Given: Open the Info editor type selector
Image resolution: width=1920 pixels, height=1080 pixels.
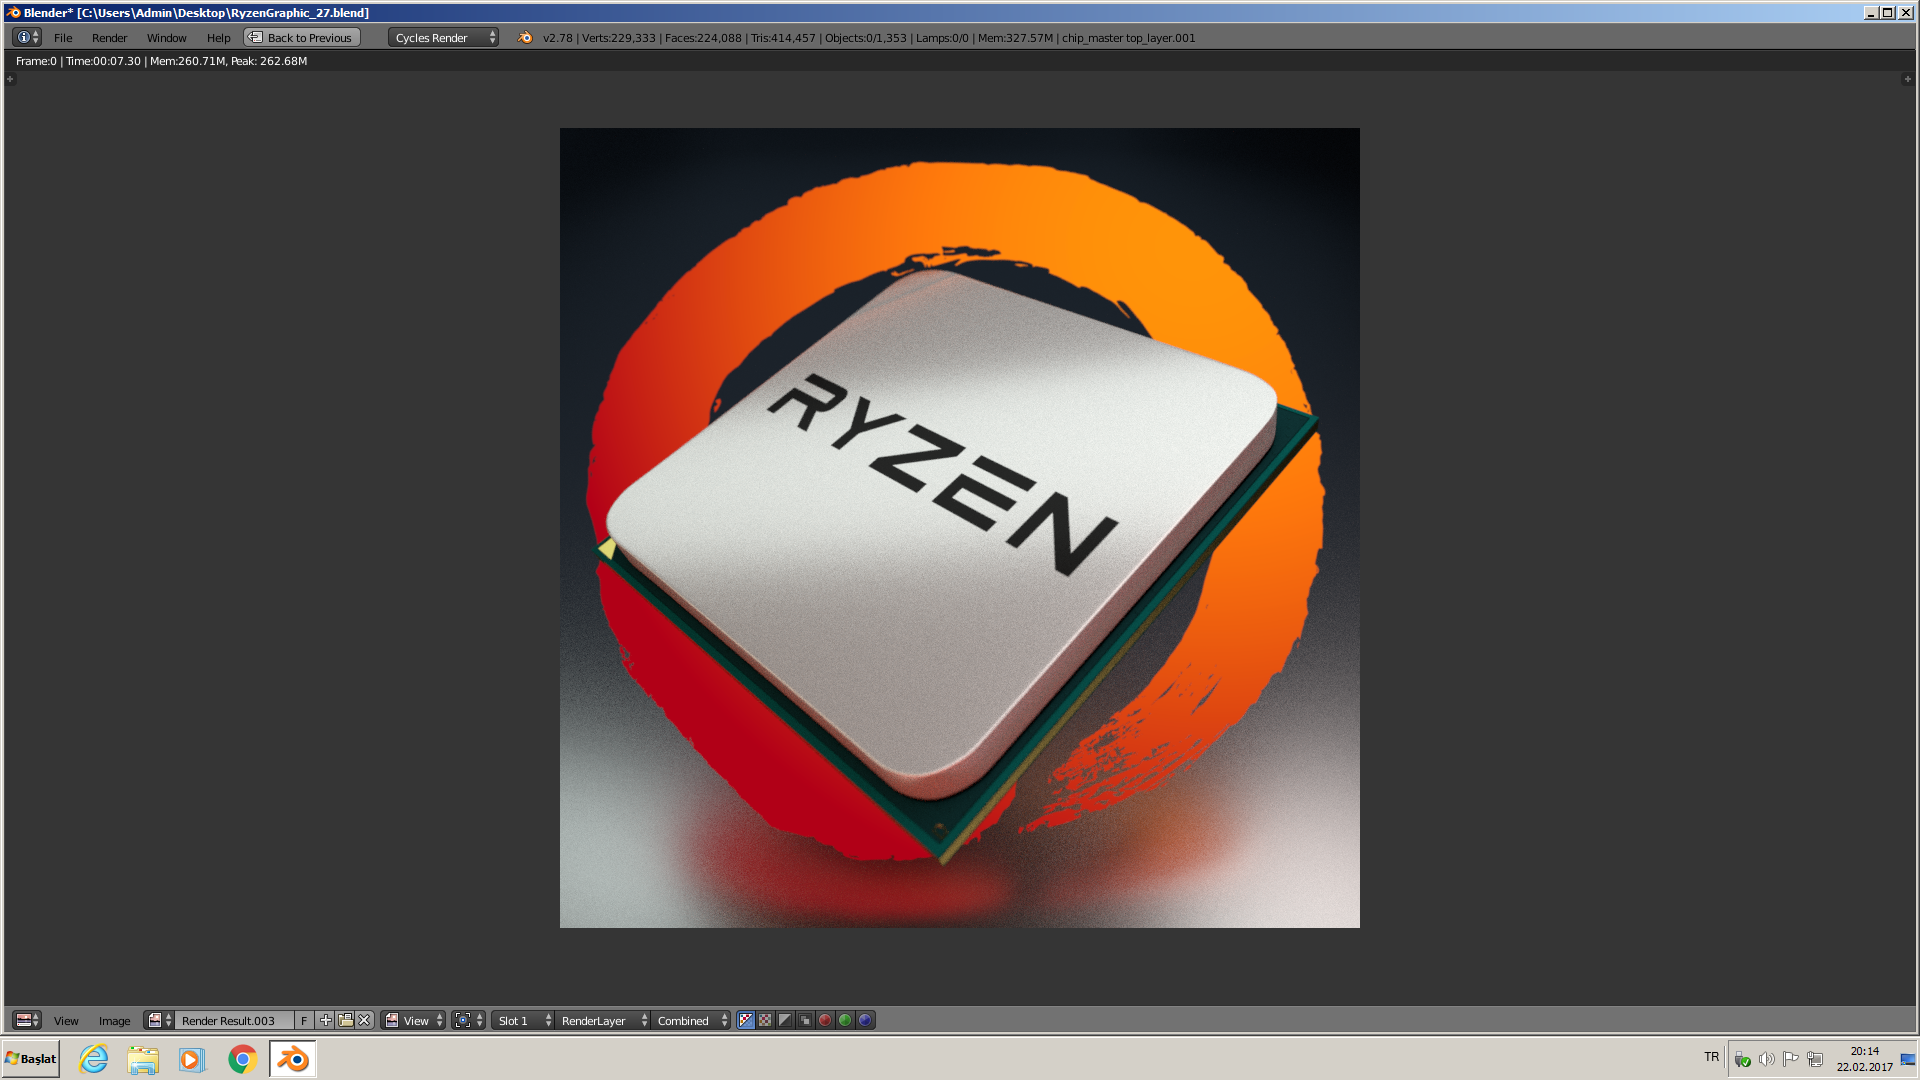Looking at the screenshot, I should [x=27, y=38].
